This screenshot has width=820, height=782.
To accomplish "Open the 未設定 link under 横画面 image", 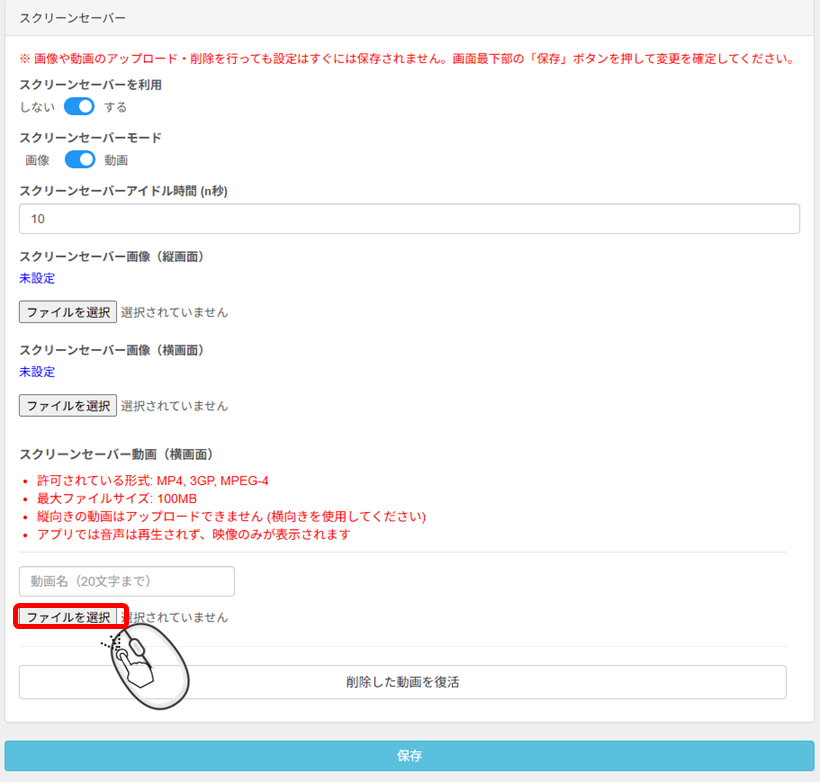I will pyautogui.click(x=37, y=372).
